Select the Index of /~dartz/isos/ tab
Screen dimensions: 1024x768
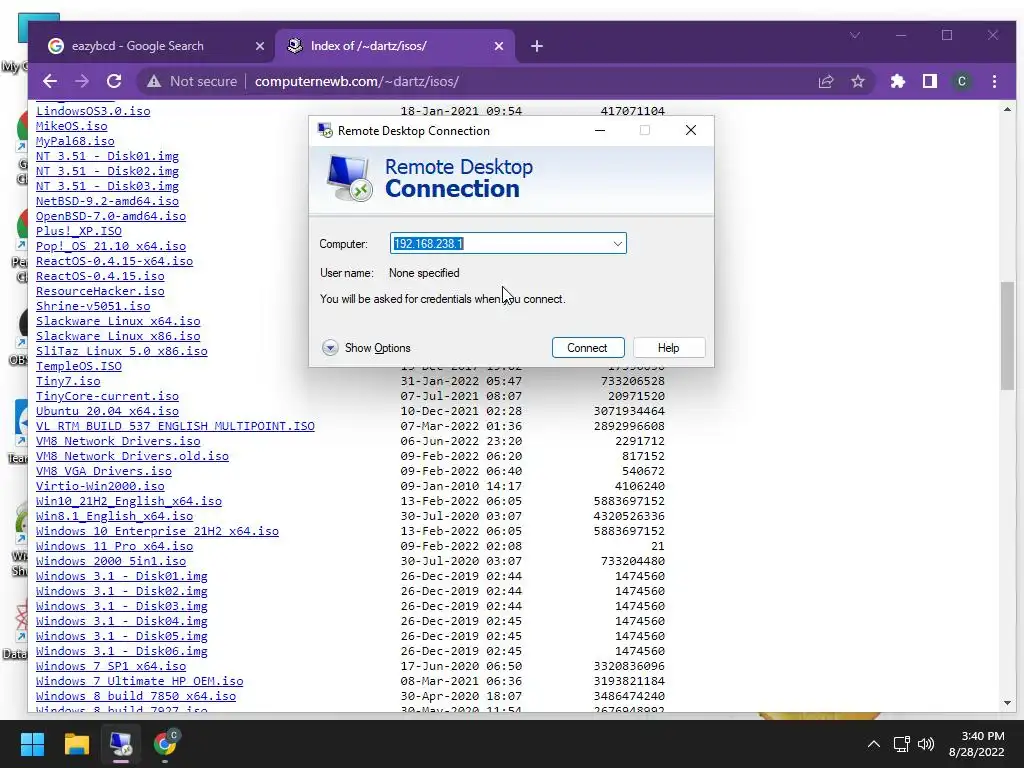pos(368,46)
